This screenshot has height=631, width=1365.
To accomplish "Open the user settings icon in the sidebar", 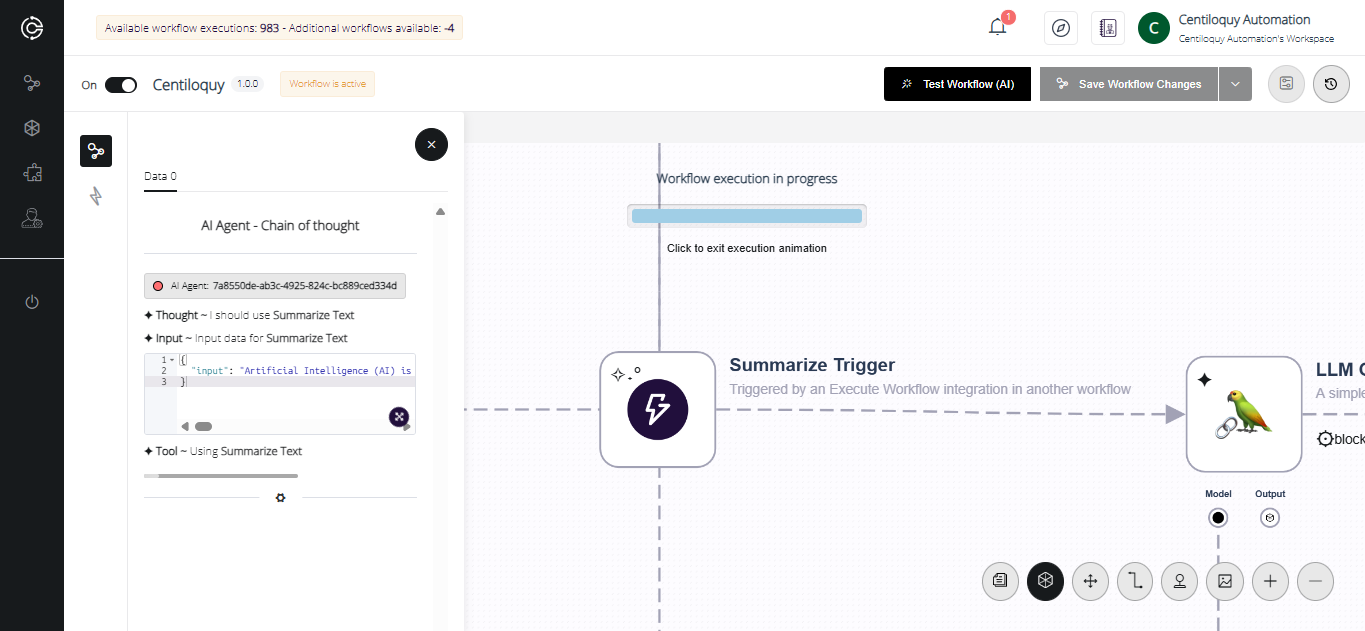I will click(32, 218).
